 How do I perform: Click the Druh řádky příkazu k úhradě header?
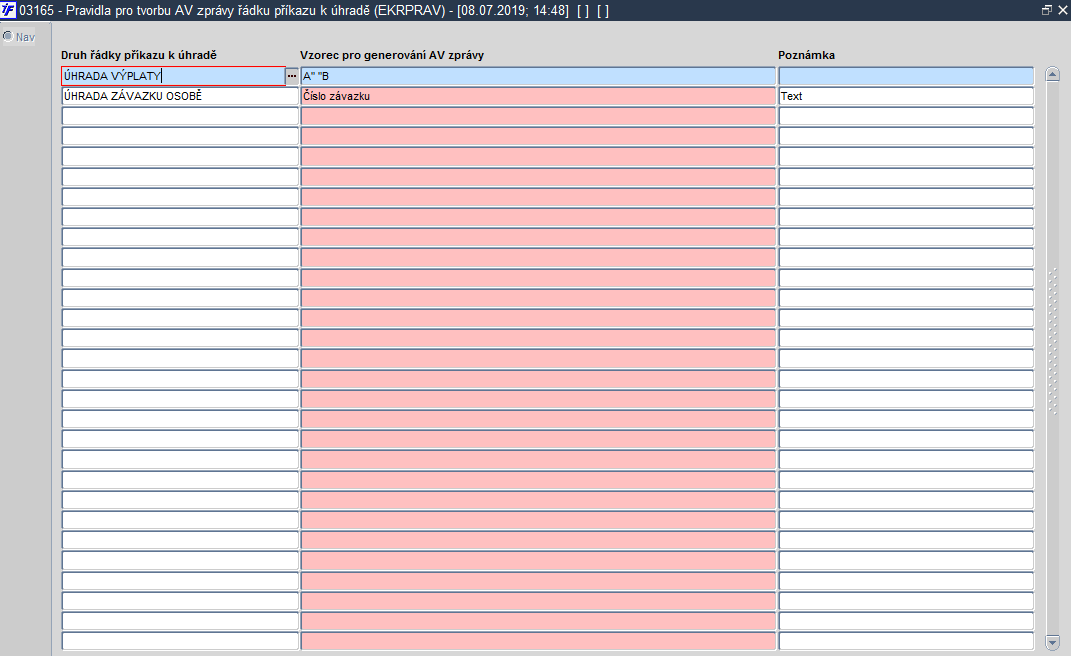(x=139, y=55)
